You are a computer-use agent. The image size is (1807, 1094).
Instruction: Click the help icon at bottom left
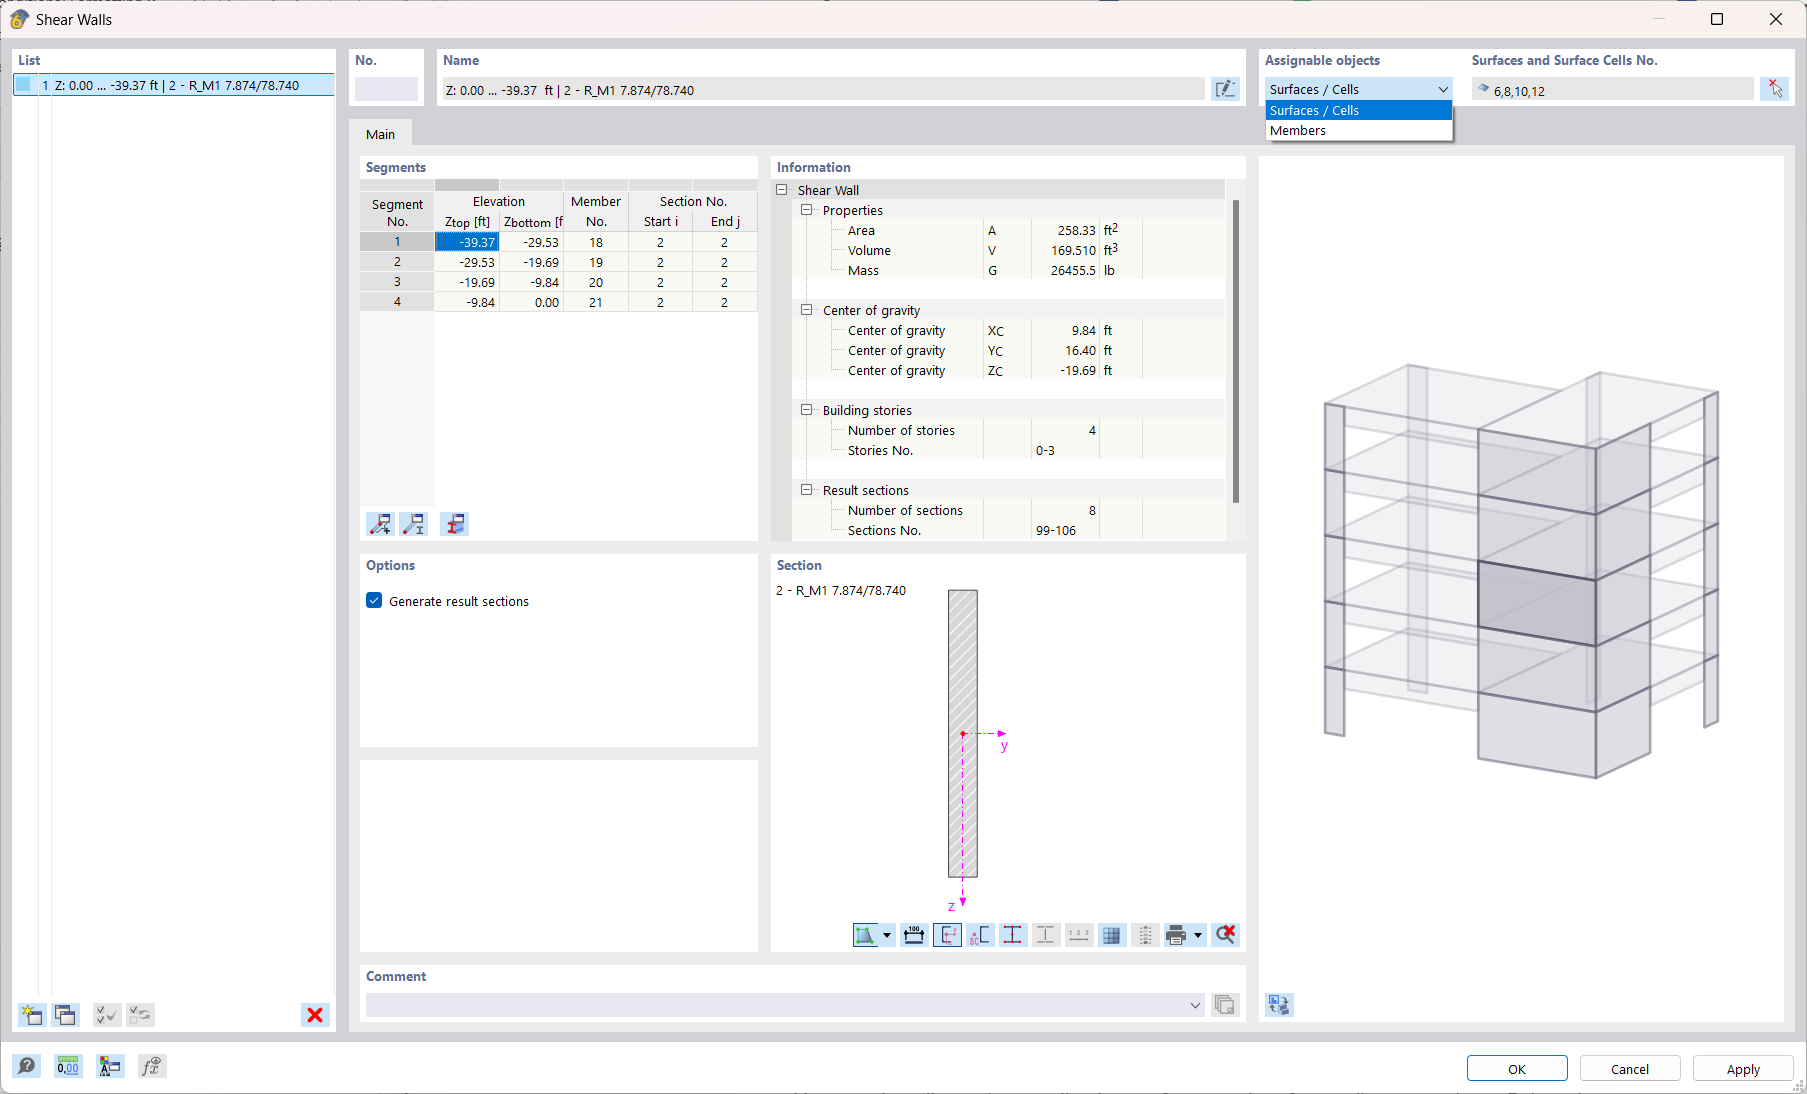click(26, 1066)
